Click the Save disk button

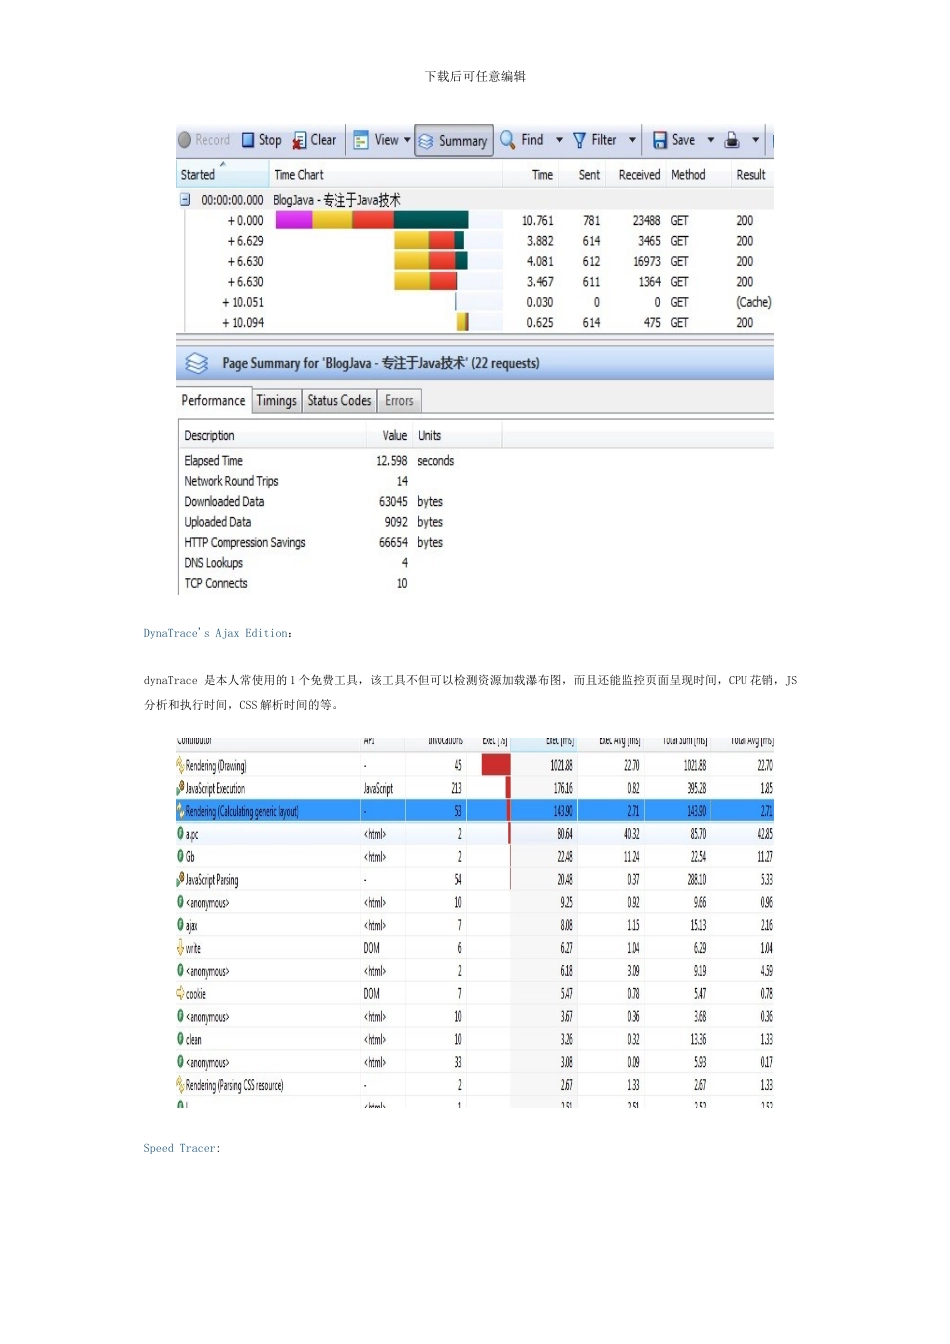[x=674, y=140]
